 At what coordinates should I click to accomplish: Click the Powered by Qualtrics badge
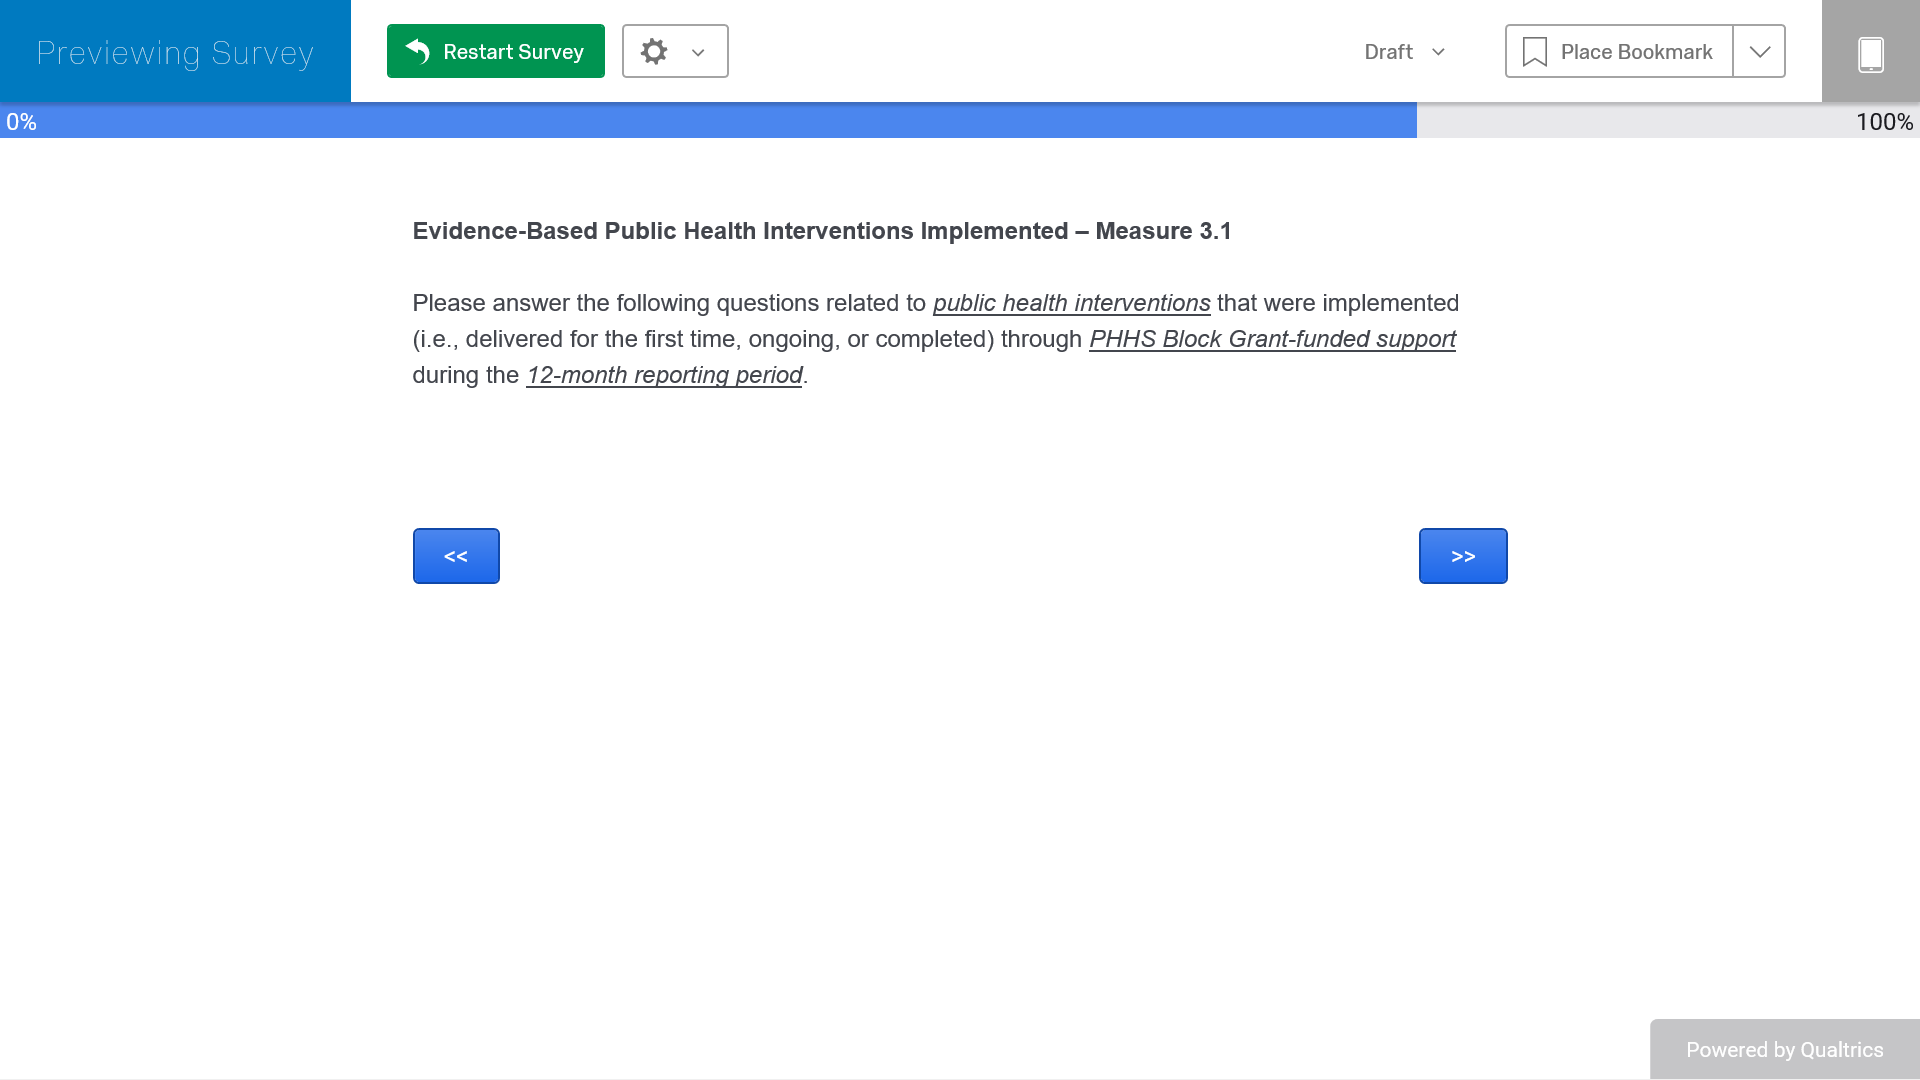pos(1784,1049)
